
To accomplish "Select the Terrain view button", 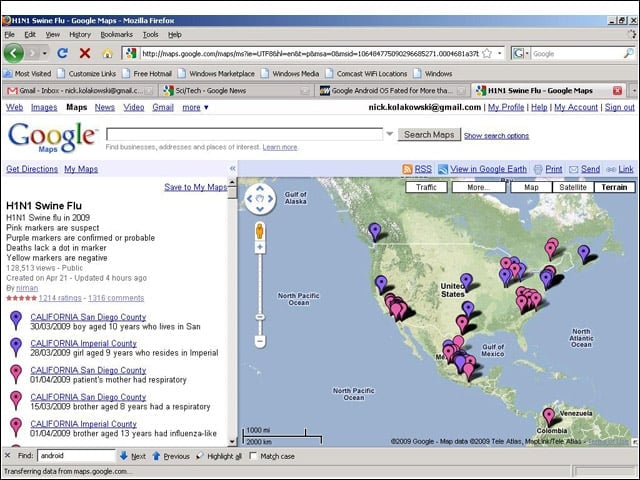I will (614, 187).
